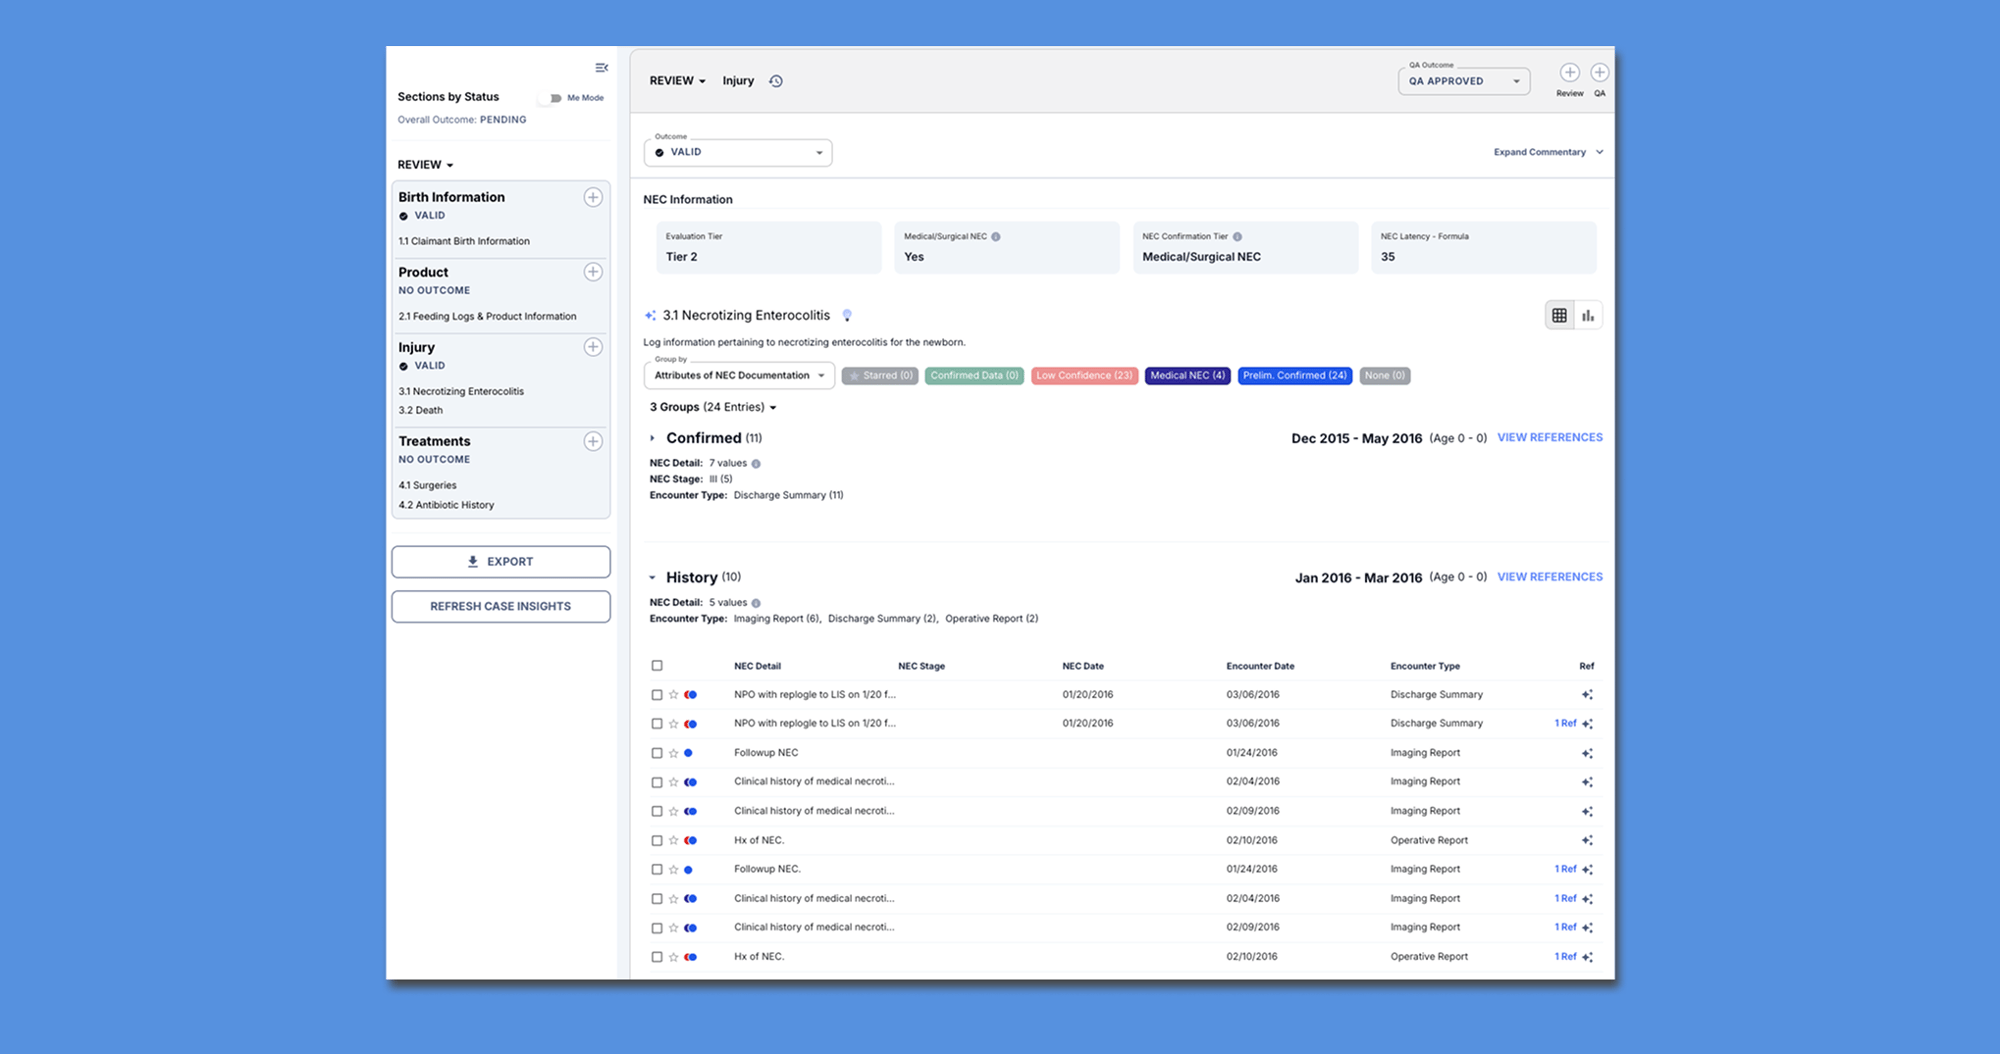Open the Outcome VALID dropdown
The width and height of the screenshot is (2000, 1054).
click(738, 152)
